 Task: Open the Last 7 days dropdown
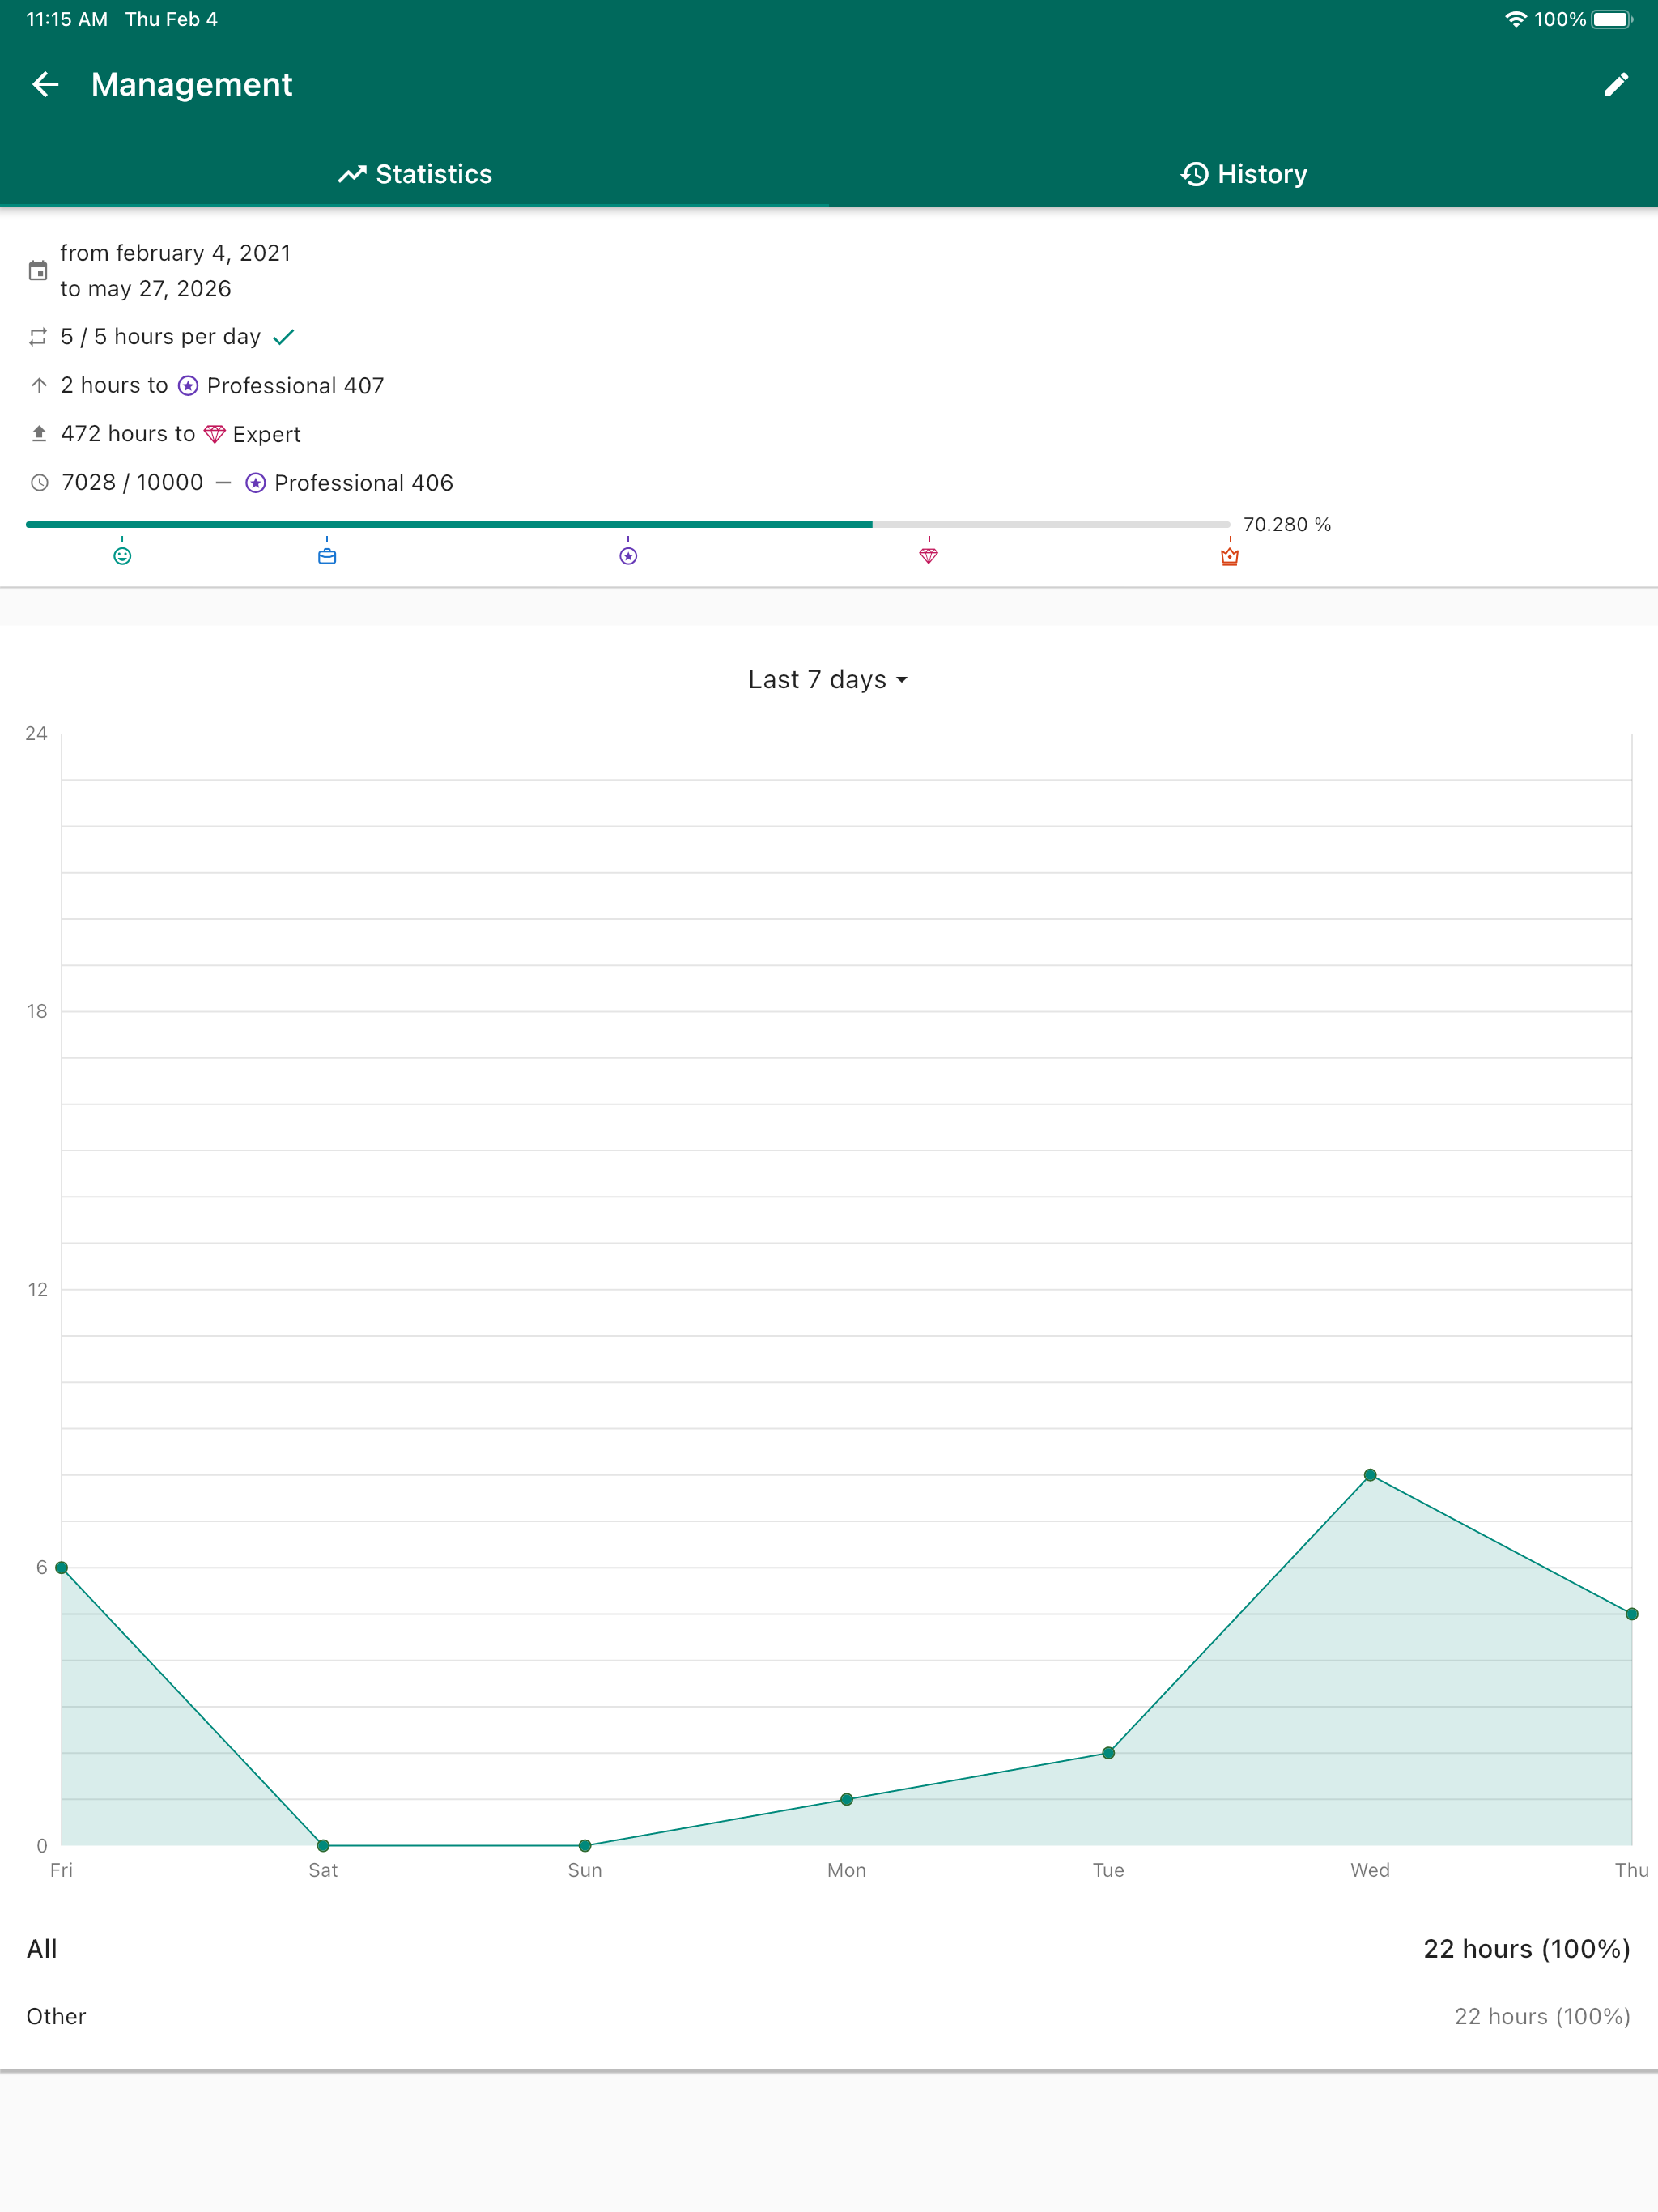click(x=828, y=679)
